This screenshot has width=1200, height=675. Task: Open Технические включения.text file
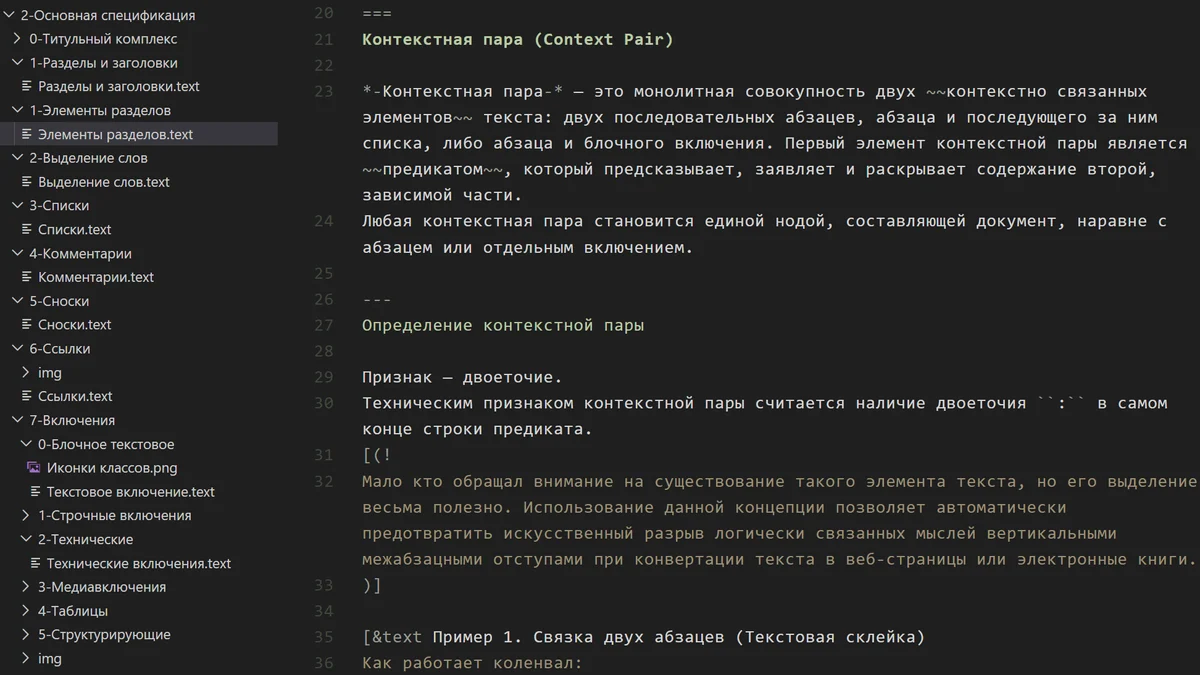pos(139,564)
